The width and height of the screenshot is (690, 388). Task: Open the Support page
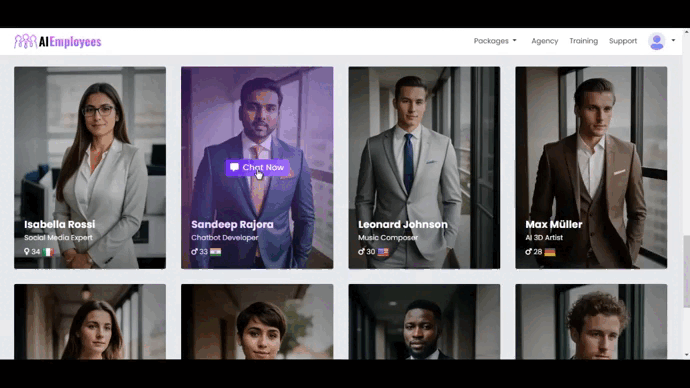point(623,41)
